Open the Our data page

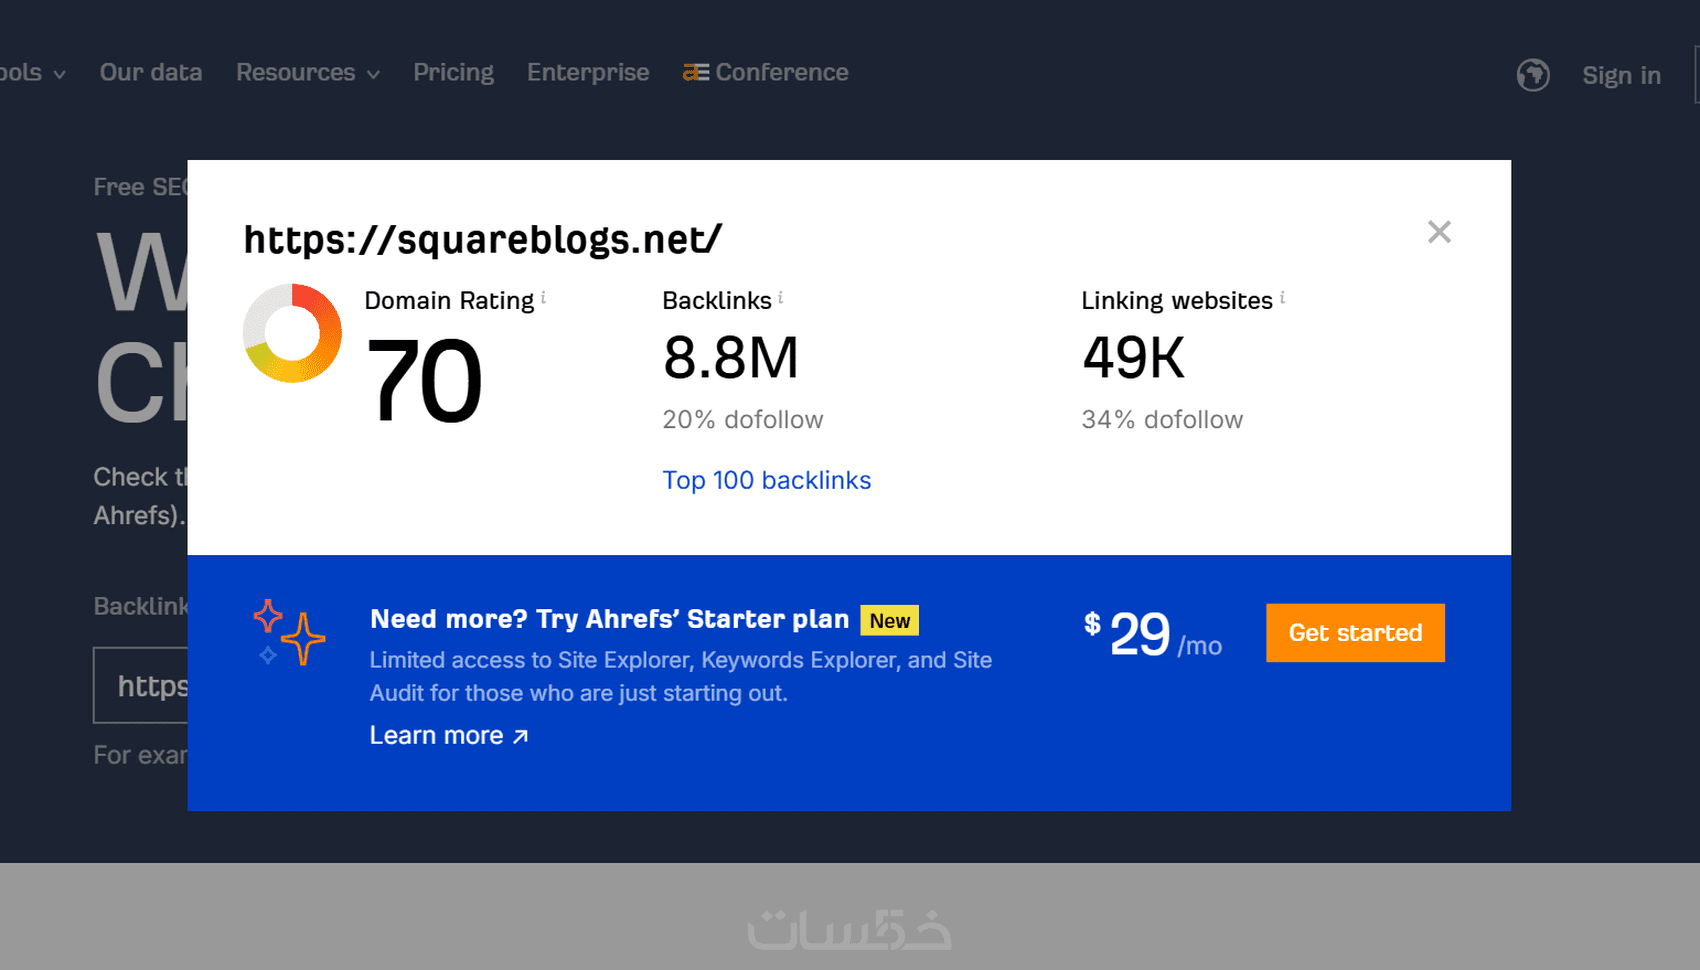(x=151, y=72)
